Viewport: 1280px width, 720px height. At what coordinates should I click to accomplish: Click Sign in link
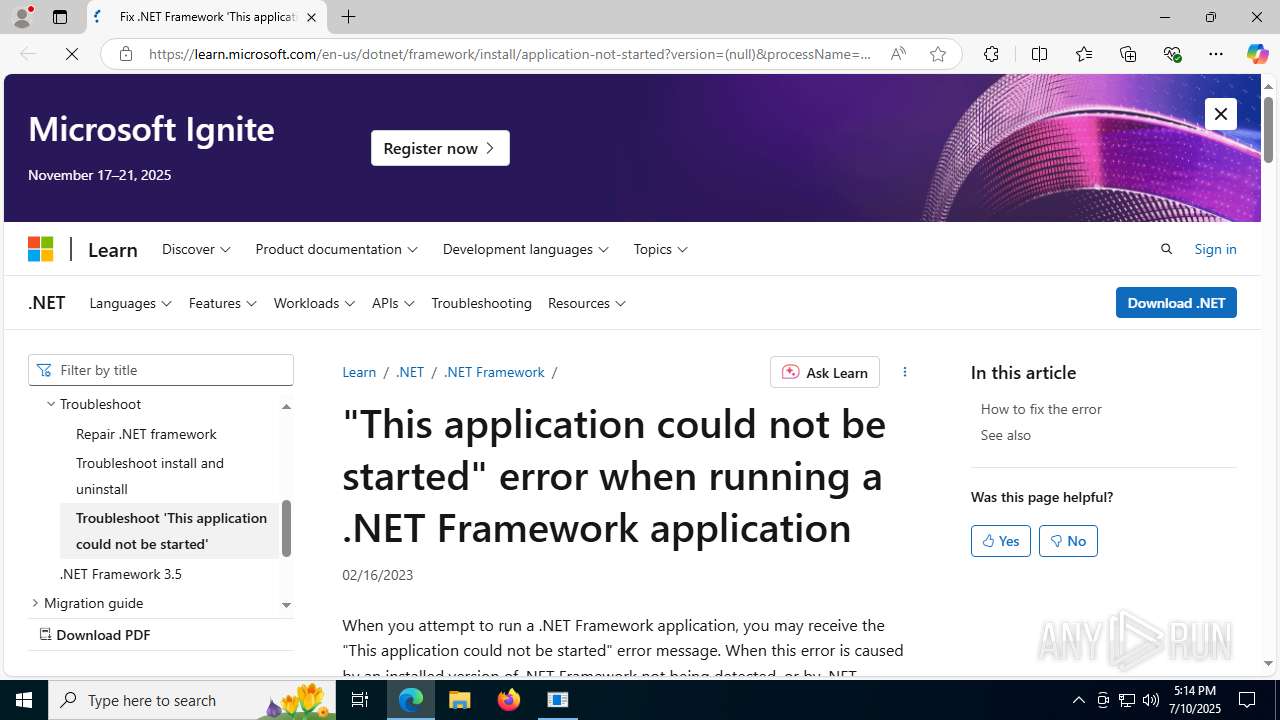(x=1215, y=249)
